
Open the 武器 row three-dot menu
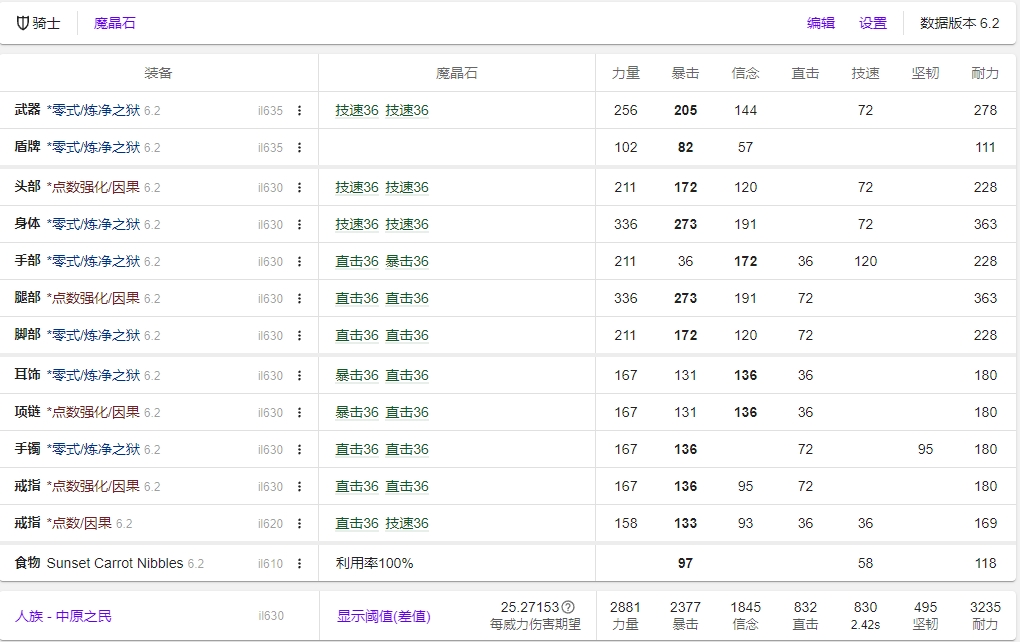click(x=299, y=111)
